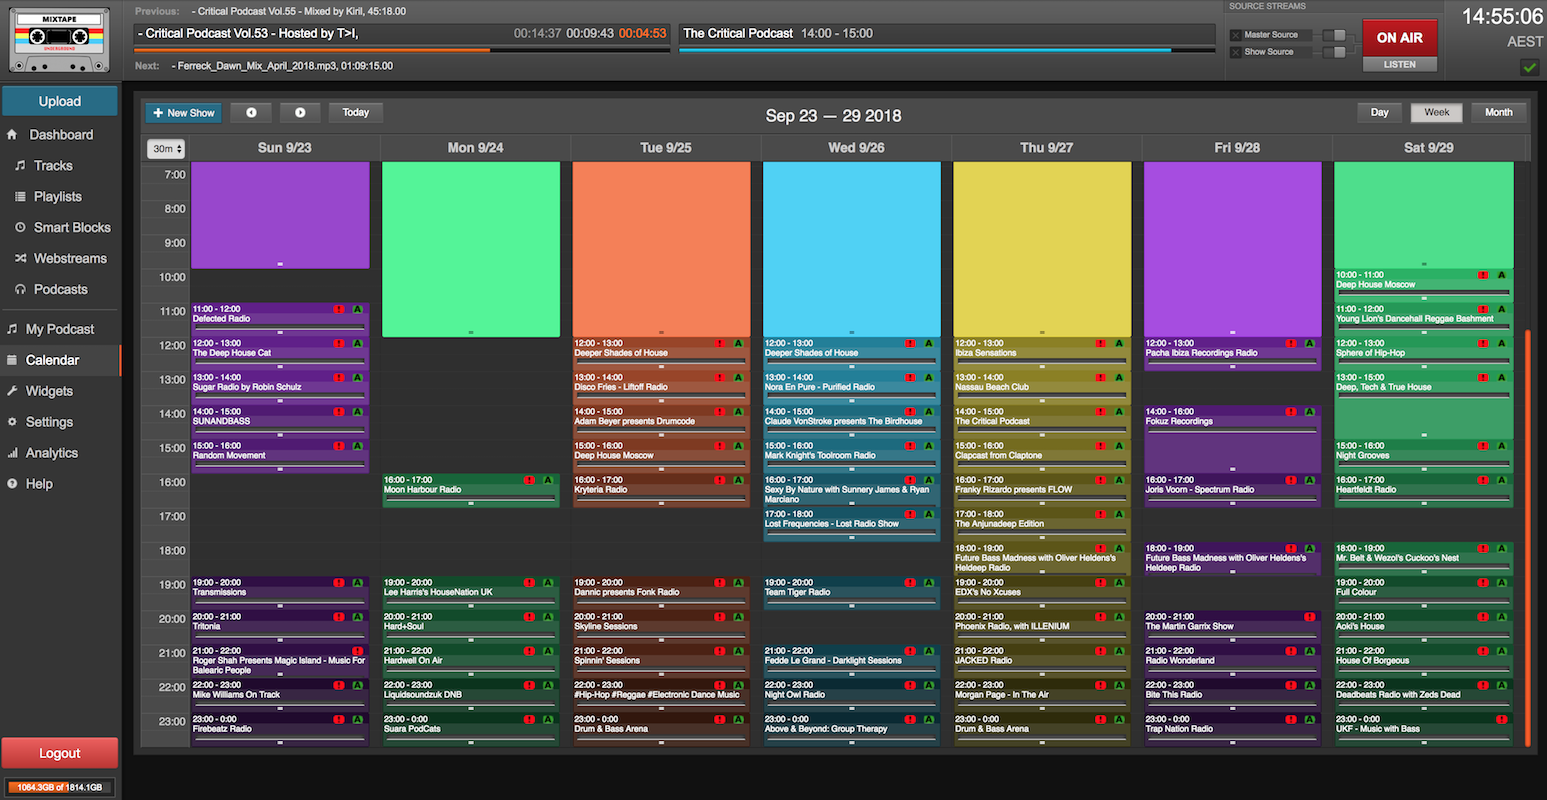Click the blue Critical Podcast show progress bar

click(946, 49)
